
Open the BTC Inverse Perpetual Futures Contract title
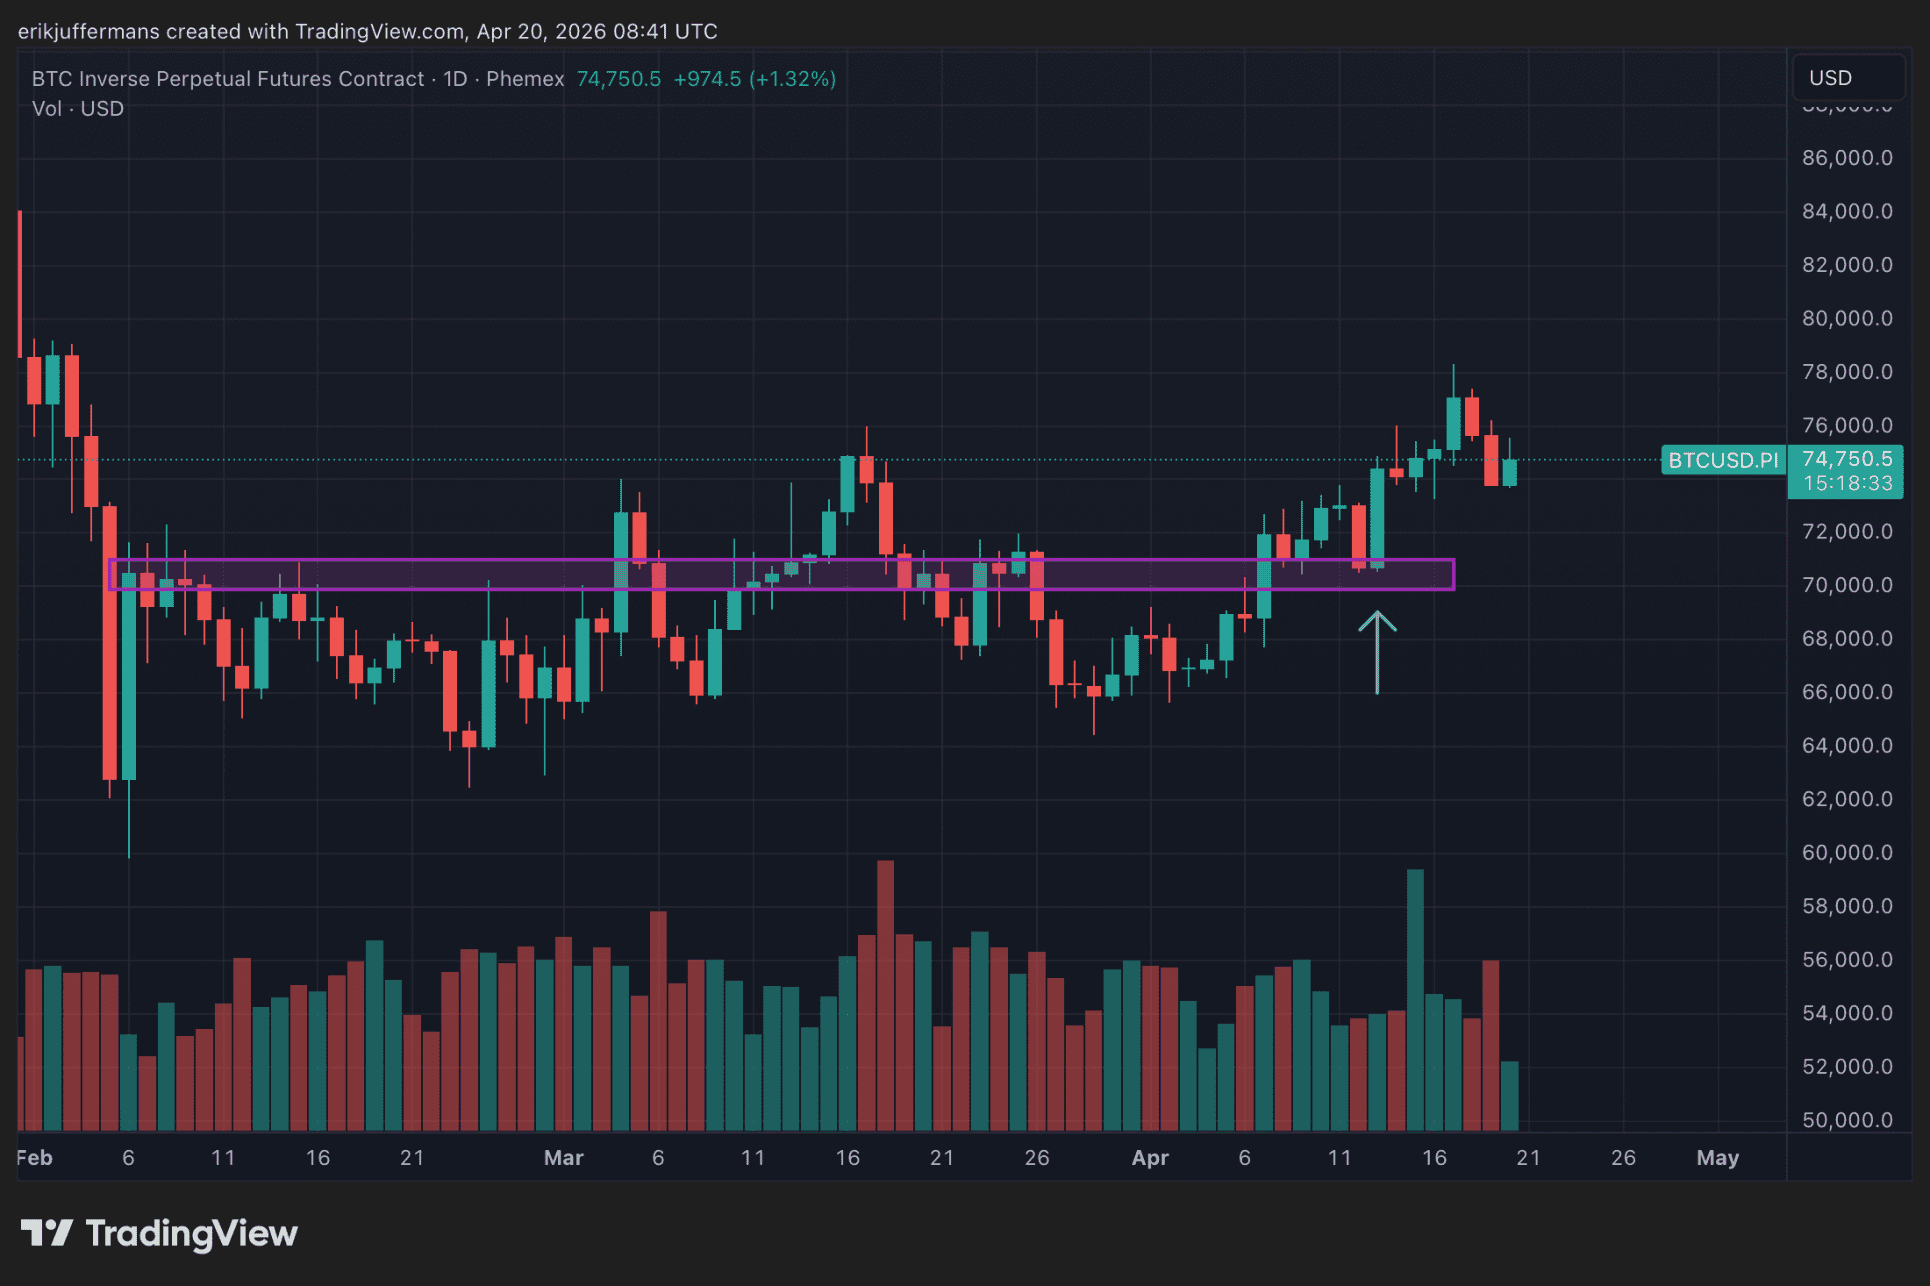[228, 79]
